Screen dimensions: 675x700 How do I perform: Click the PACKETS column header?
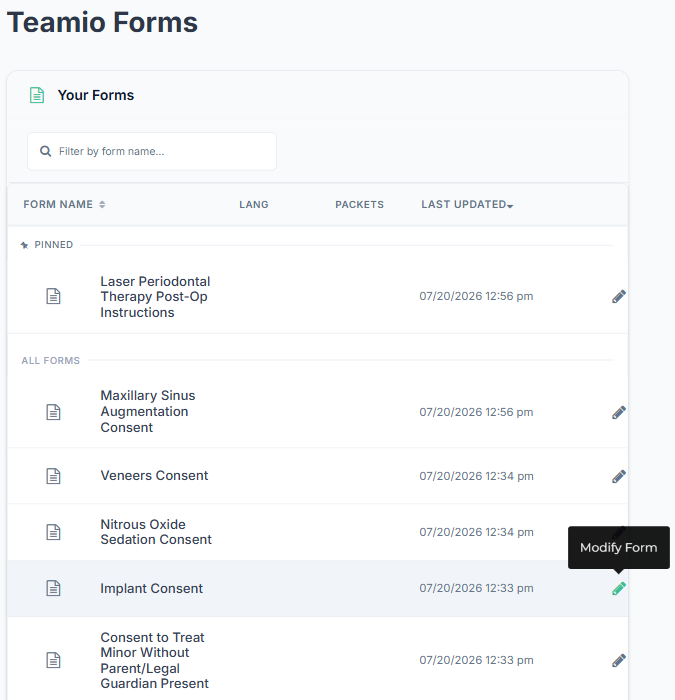click(x=359, y=204)
